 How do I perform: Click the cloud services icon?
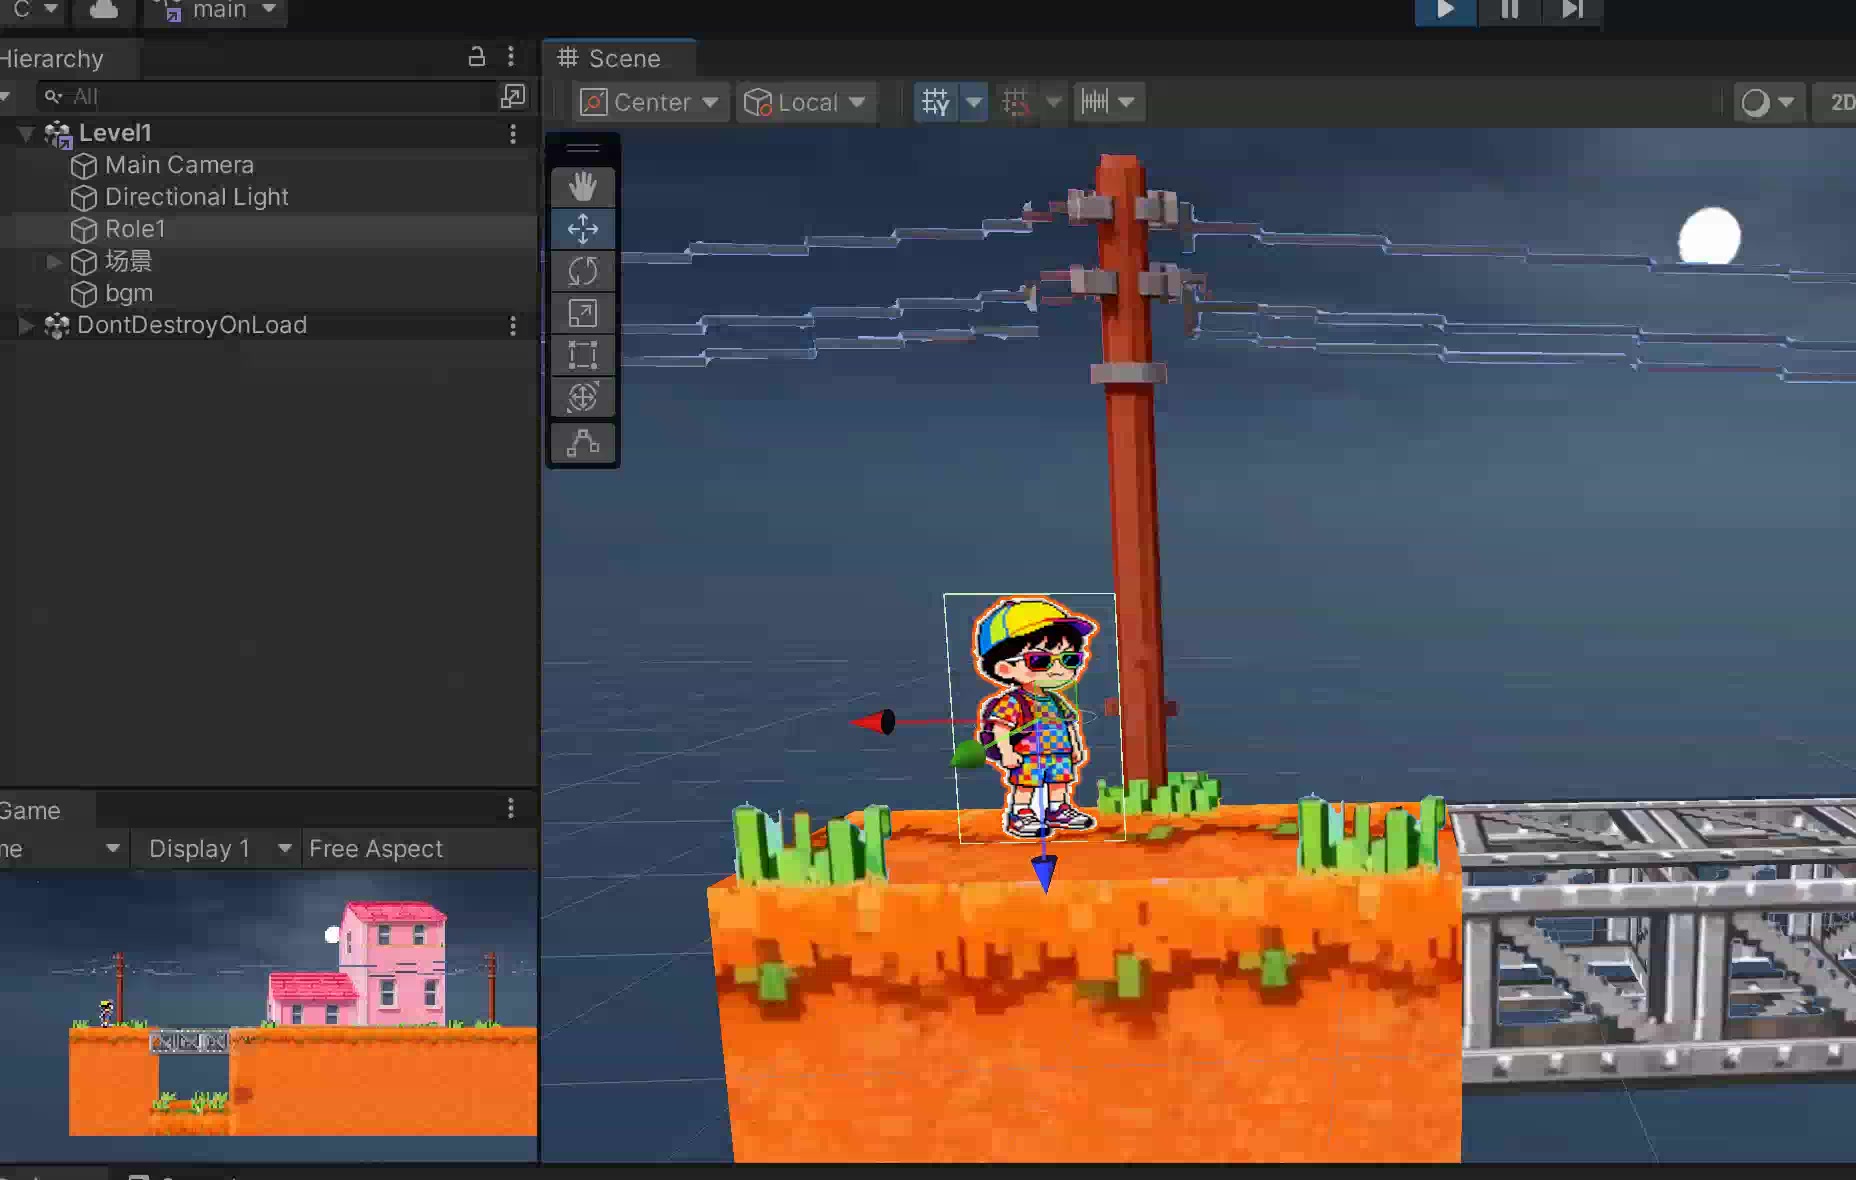click(x=103, y=11)
